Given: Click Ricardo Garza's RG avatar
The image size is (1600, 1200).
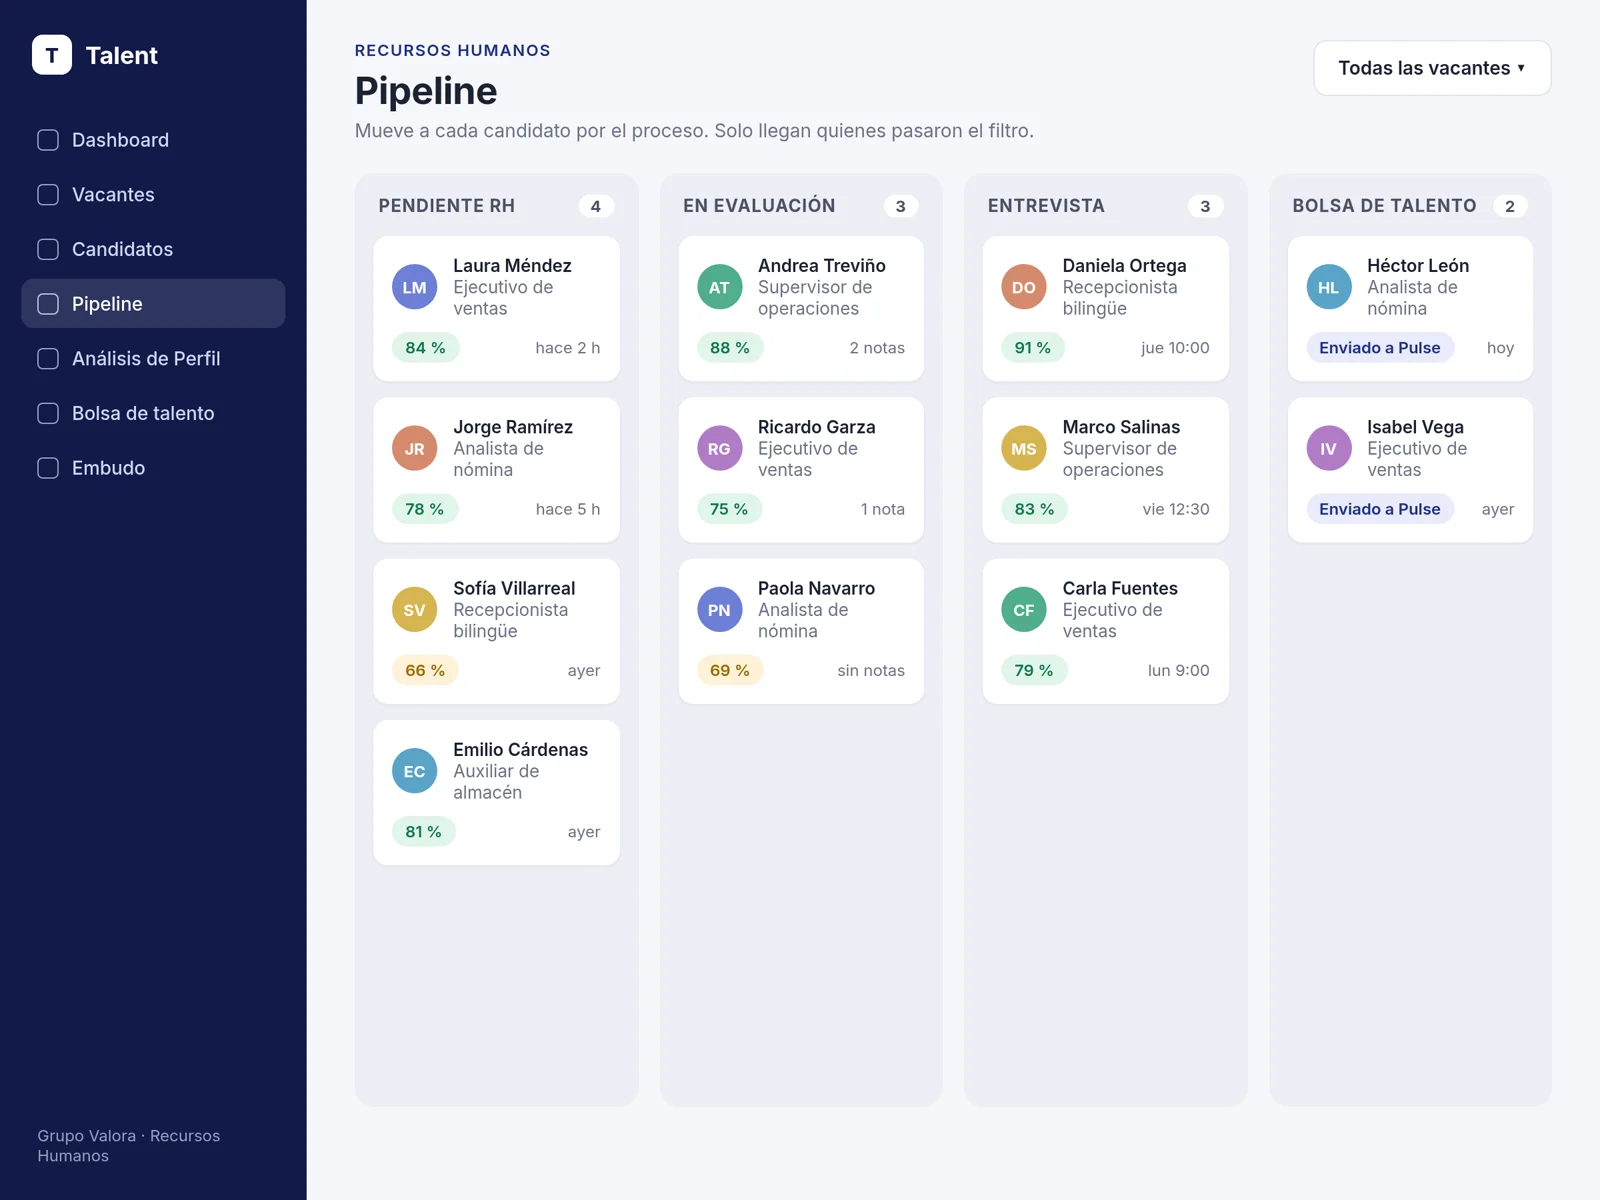Looking at the screenshot, I should pyautogui.click(x=719, y=448).
